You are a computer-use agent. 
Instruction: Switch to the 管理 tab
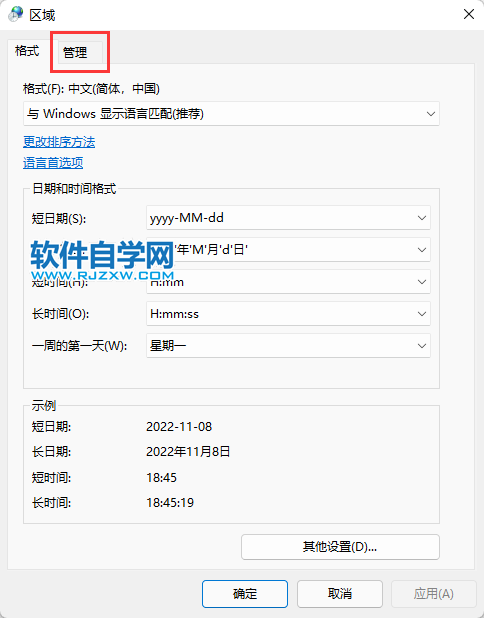pyautogui.click(x=80, y=52)
